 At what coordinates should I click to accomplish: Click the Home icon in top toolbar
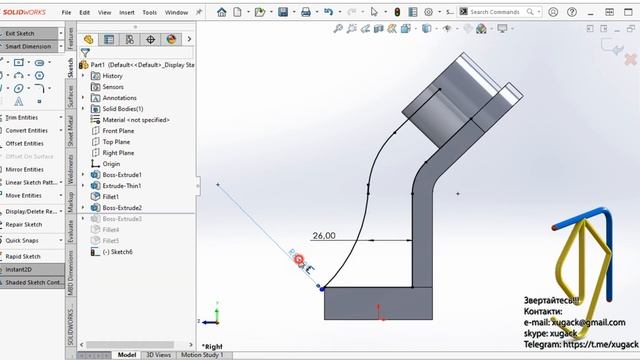[x=222, y=12]
